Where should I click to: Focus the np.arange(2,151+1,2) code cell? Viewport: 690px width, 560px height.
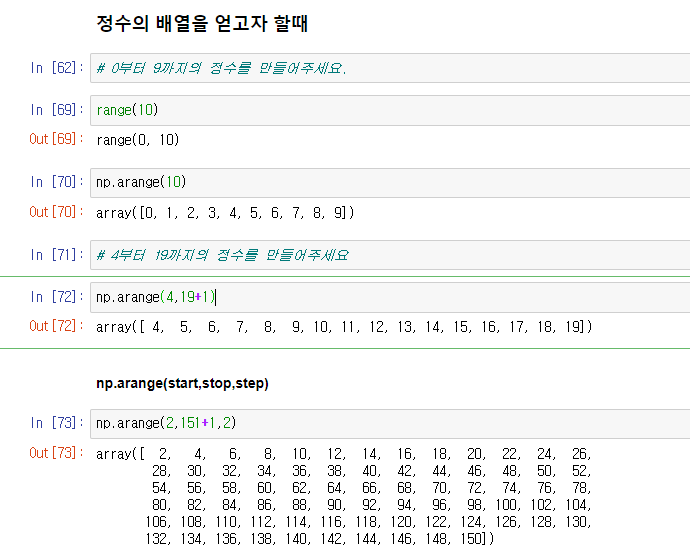click(390, 424)
